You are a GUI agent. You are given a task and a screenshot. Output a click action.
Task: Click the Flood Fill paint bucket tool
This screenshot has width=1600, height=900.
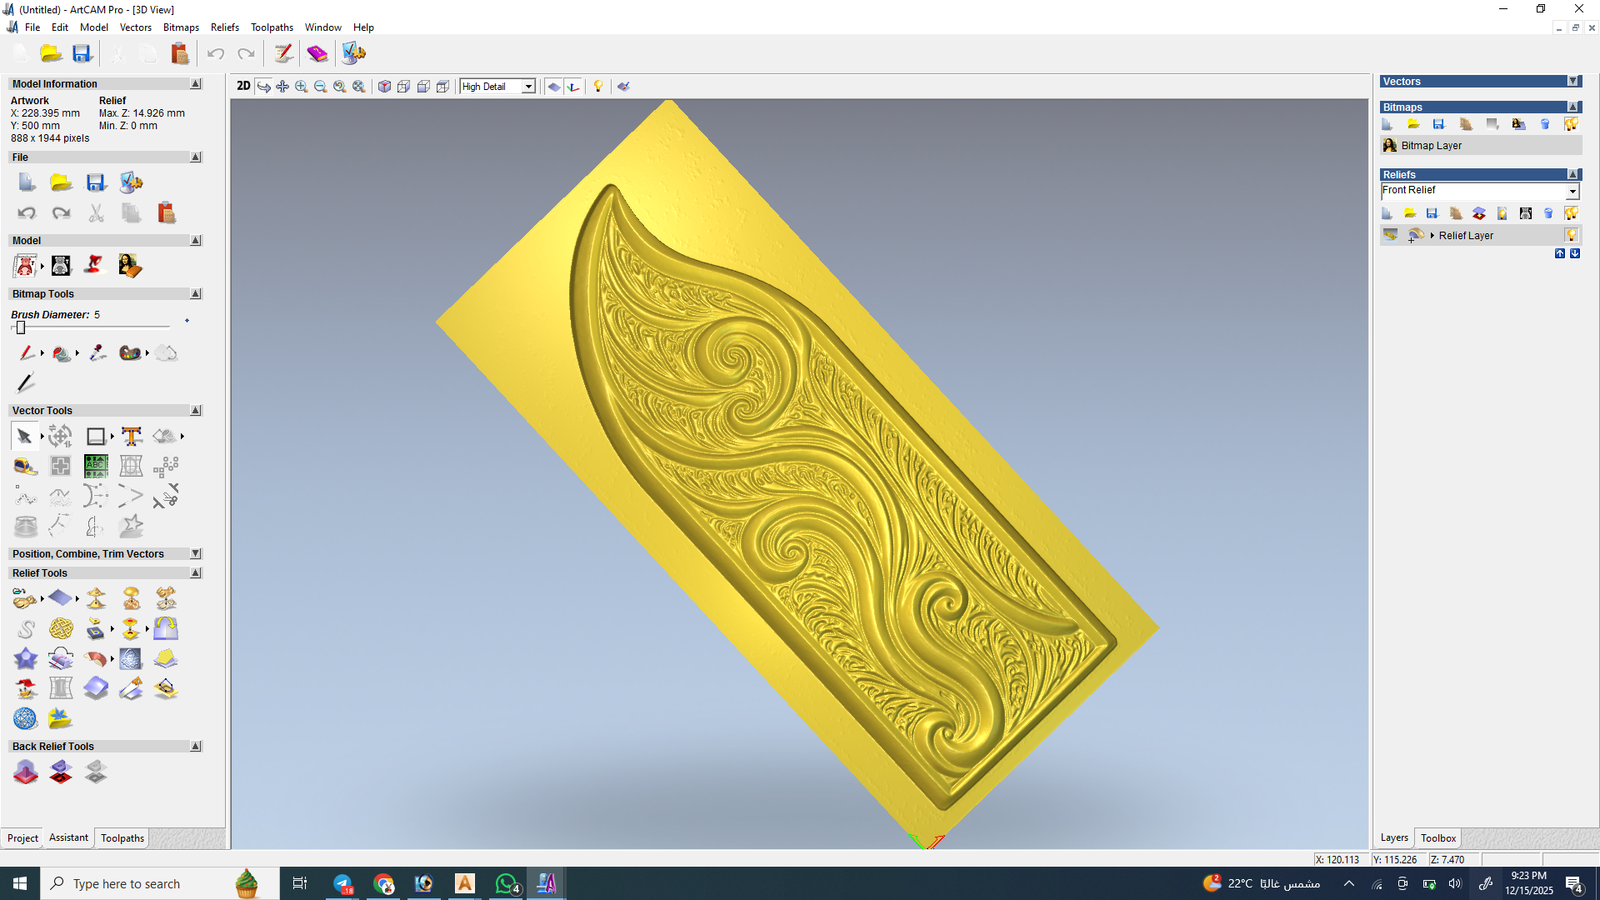pyautogui.click(x=61, y=353)
